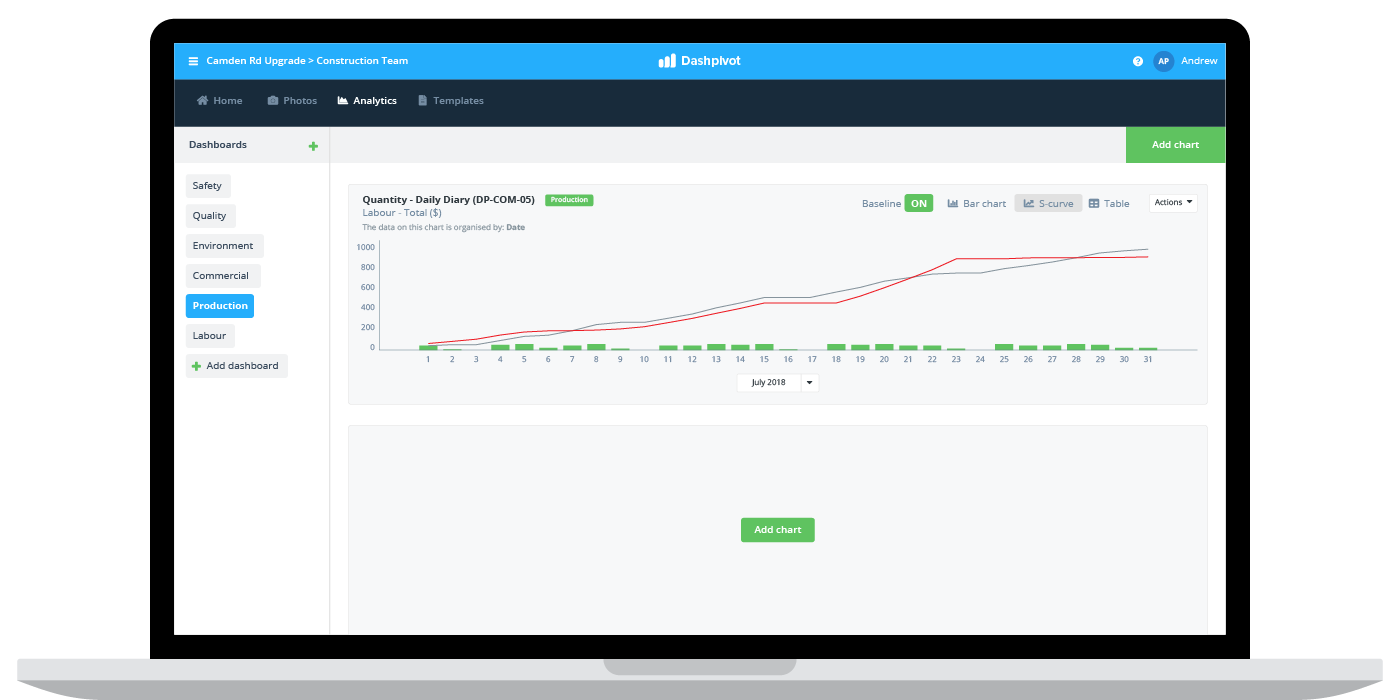The height and width of the screenshot is (700, 1400).
Task: Expand the July 2018 month arrow
Action: click(x=809, y=383)
